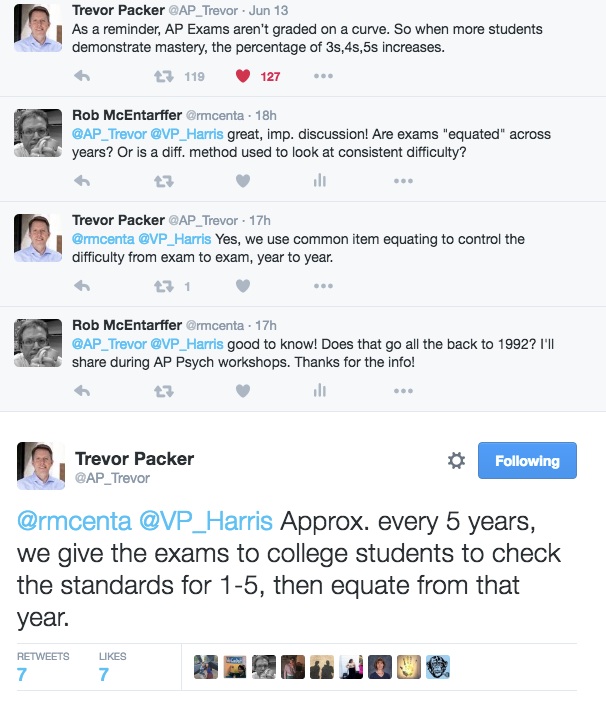View analytics icon on Rob's 18h tweet
606x704 pixels.
(320, 180)
